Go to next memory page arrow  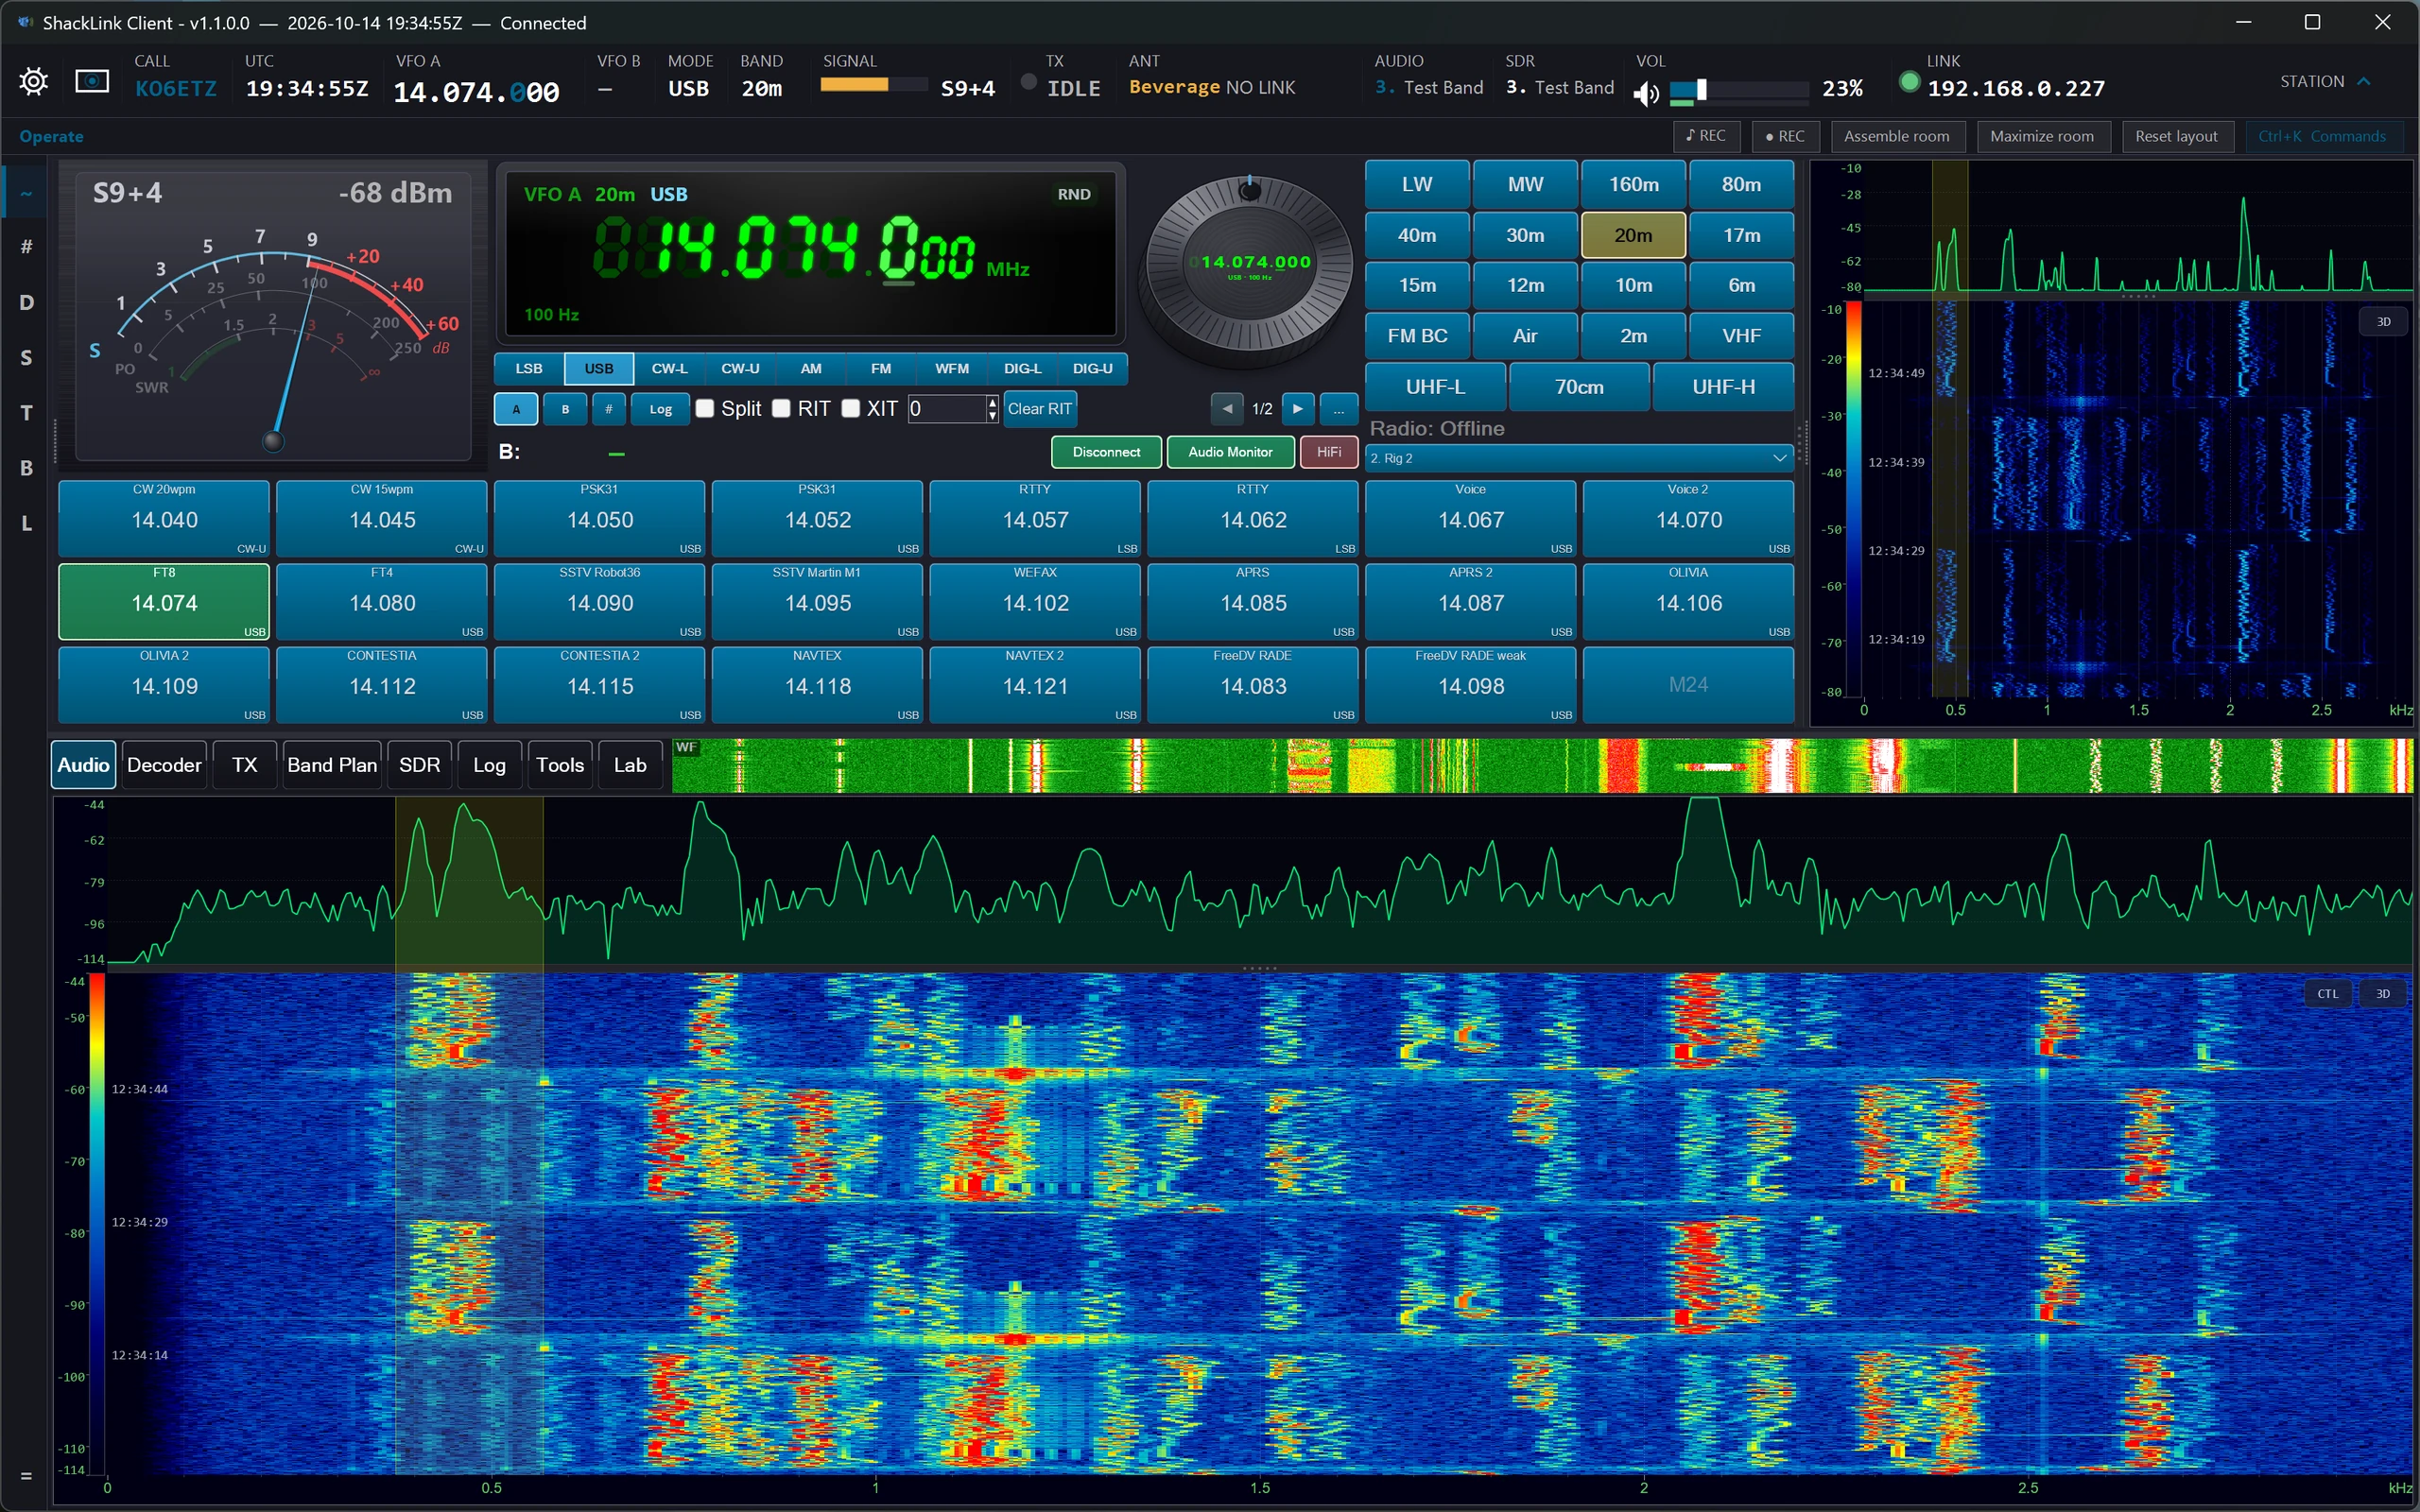1298,408
